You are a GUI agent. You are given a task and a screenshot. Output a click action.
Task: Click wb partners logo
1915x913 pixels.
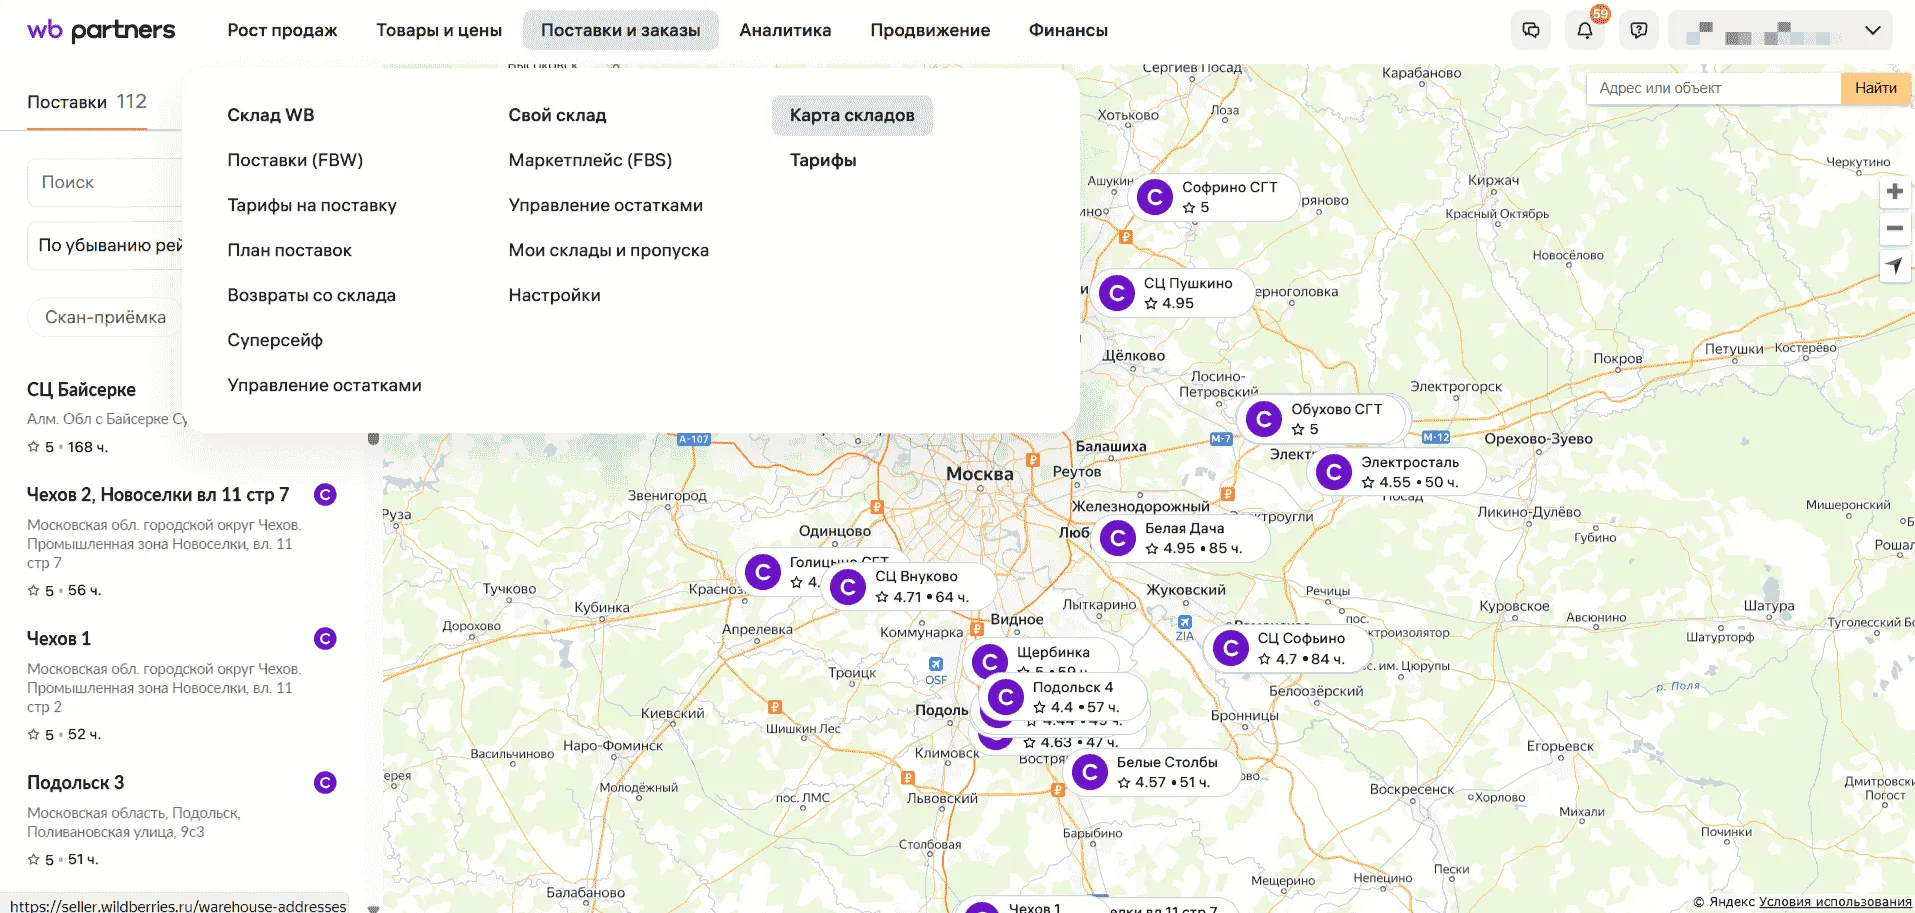101,30
